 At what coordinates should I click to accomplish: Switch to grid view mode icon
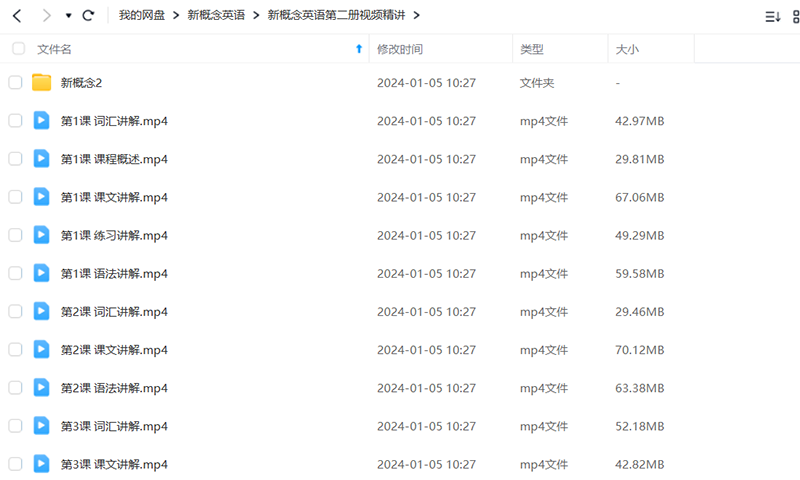[x=796, y=17]
